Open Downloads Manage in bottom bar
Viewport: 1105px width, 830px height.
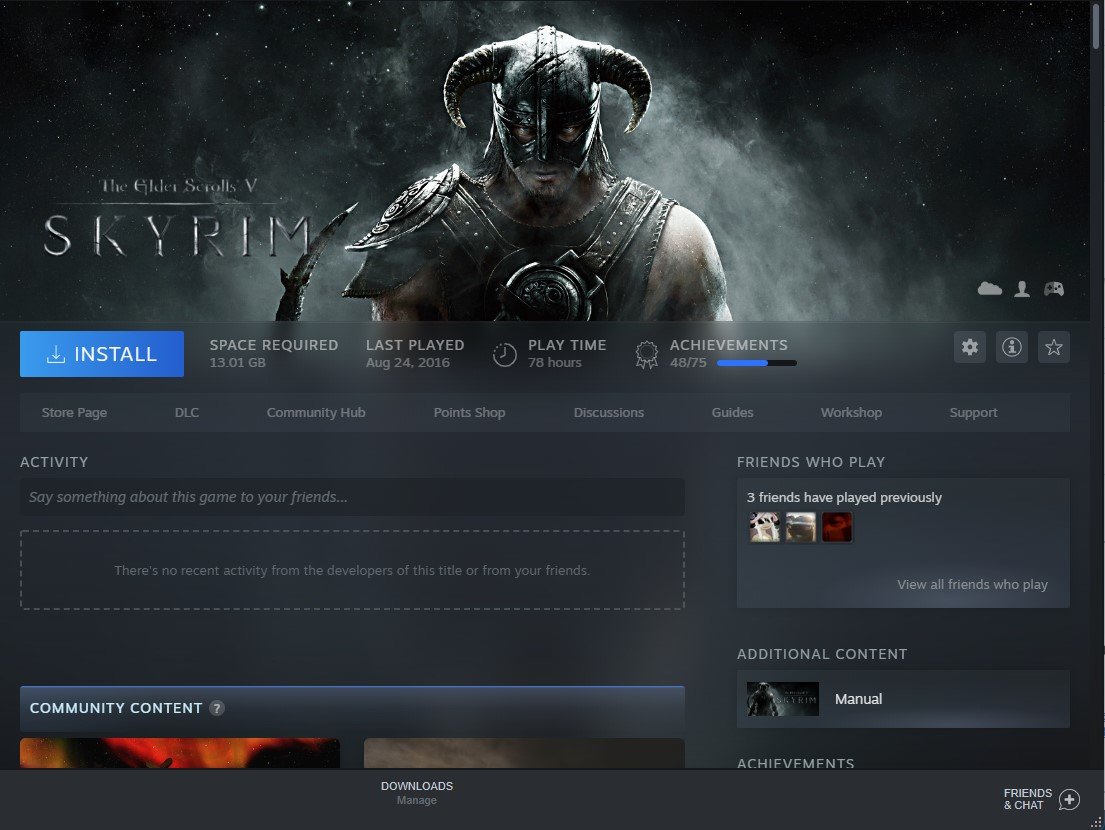416,793
